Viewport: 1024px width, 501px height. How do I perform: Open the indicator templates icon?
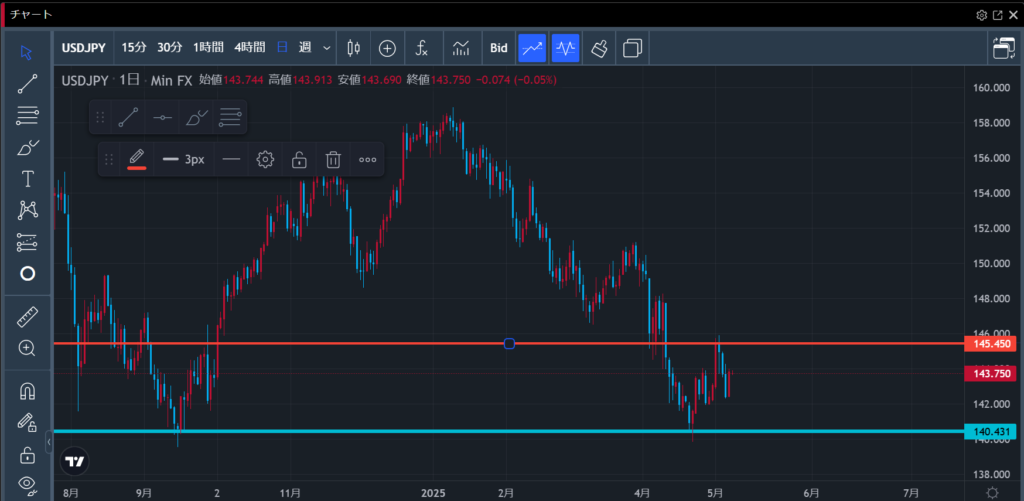(x=461, y=48)
